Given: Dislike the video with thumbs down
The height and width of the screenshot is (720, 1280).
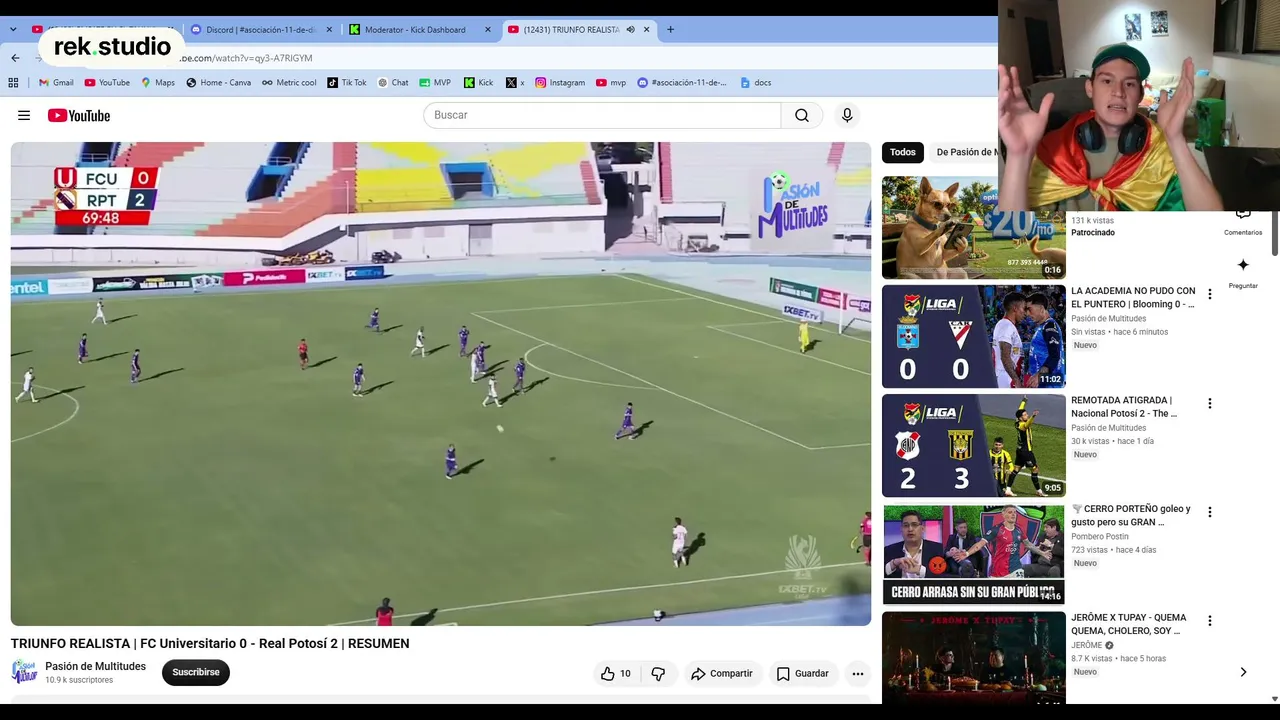Looking at the screenshot, I should click(x=658, y=674).
